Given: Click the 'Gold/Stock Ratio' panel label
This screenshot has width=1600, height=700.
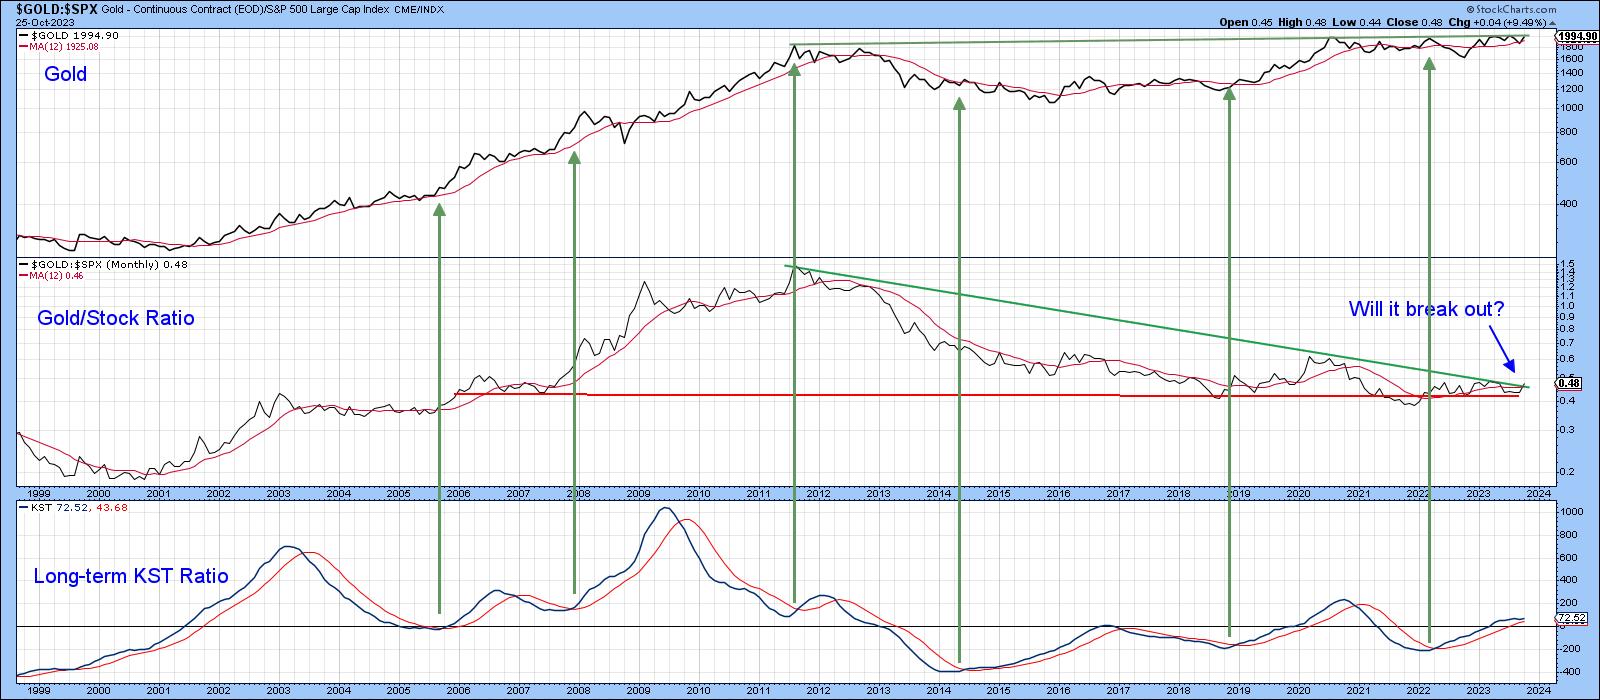Looking at the screenshot, I should click(115, 319).
